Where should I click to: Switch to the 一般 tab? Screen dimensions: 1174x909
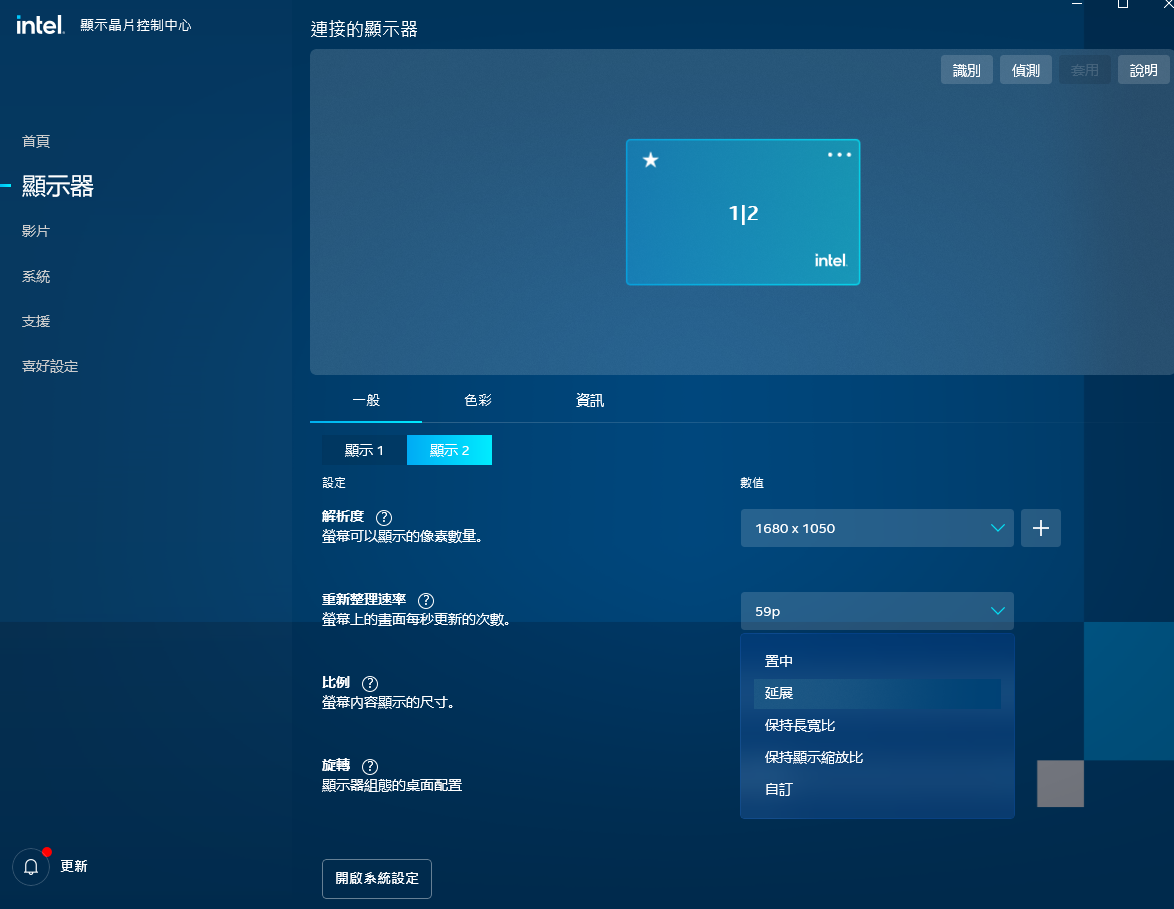click(x=366, y=401)
